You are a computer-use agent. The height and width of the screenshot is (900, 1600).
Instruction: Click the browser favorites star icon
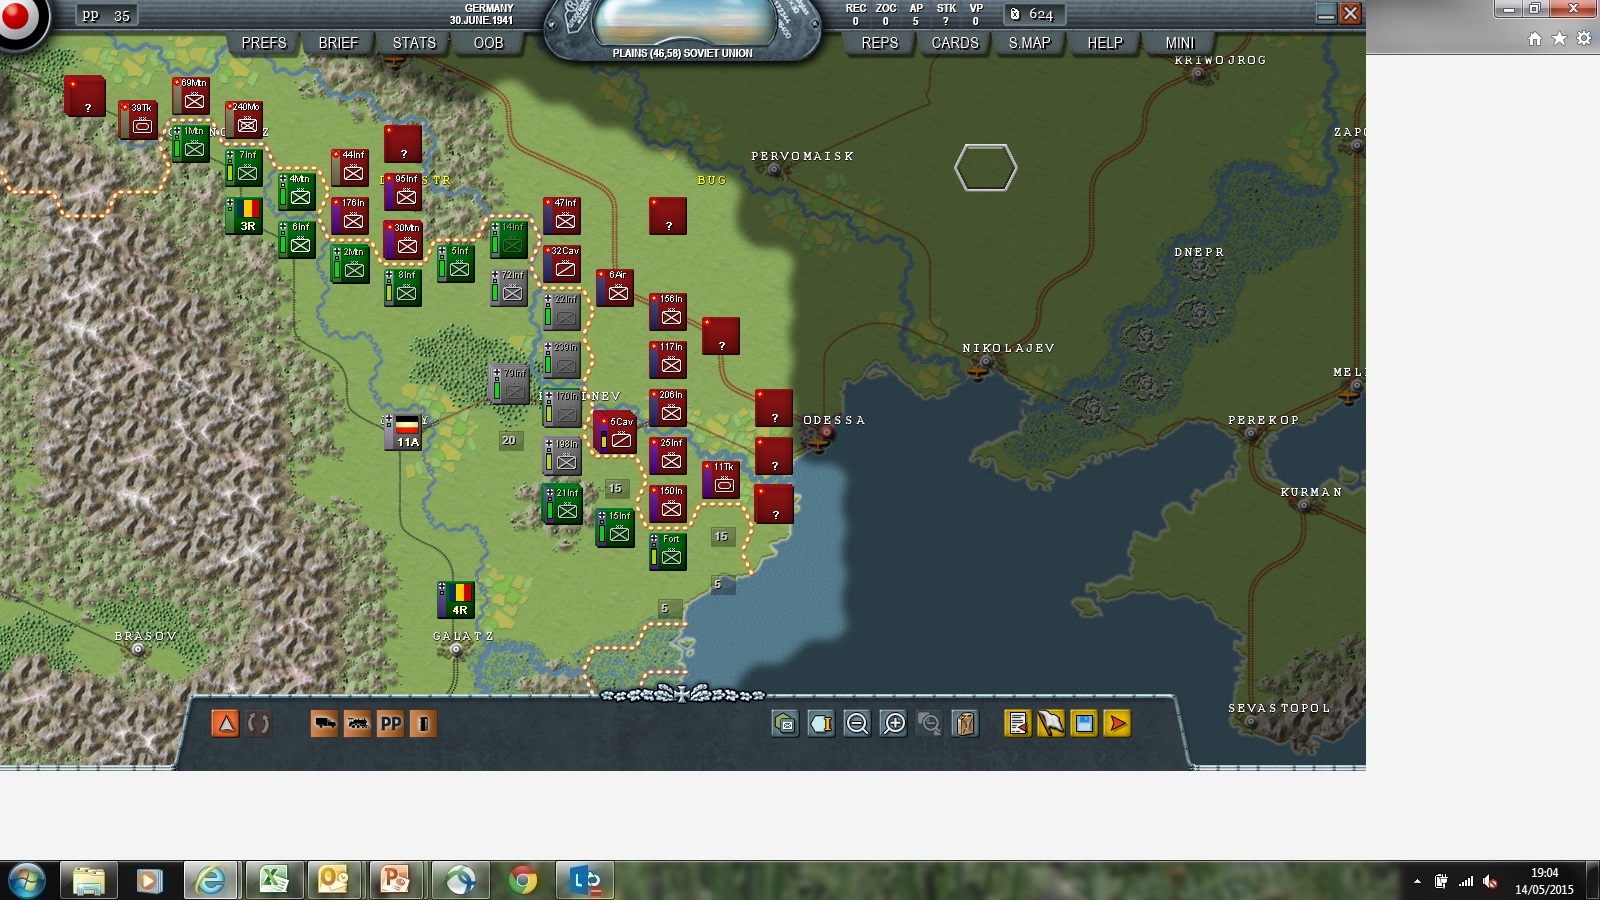point(1559,39)
